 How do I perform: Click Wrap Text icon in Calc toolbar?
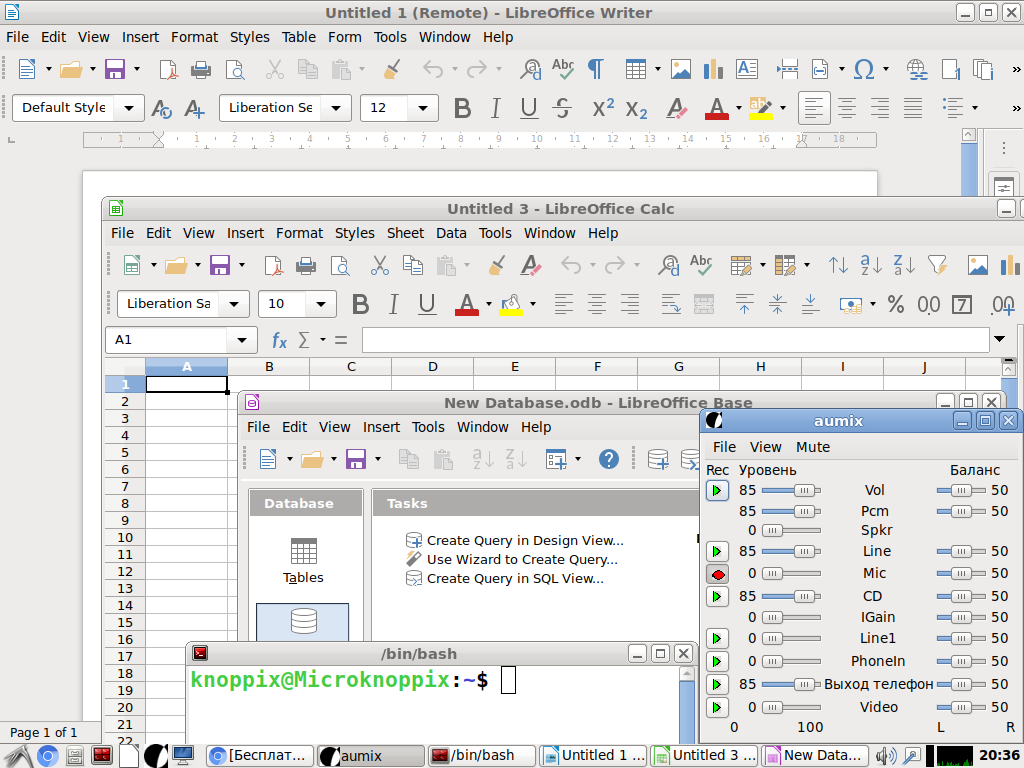[x=671, y=304]
